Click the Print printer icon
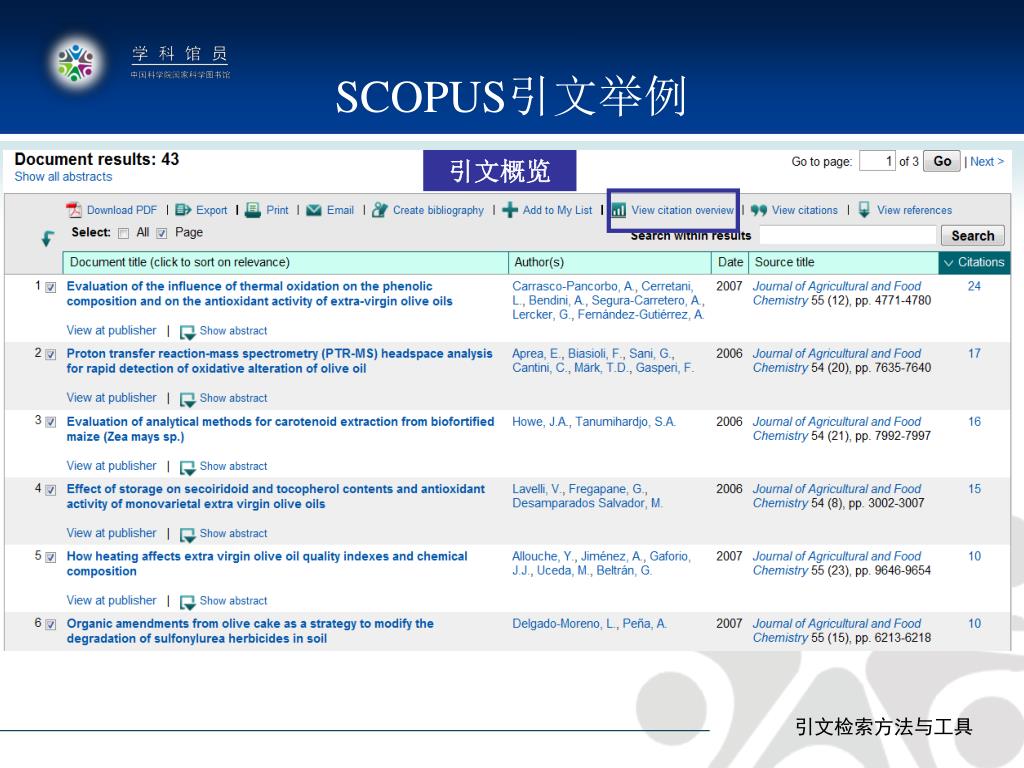The height and width of the screenshot is (768, 1024). (x=253, y=210)
